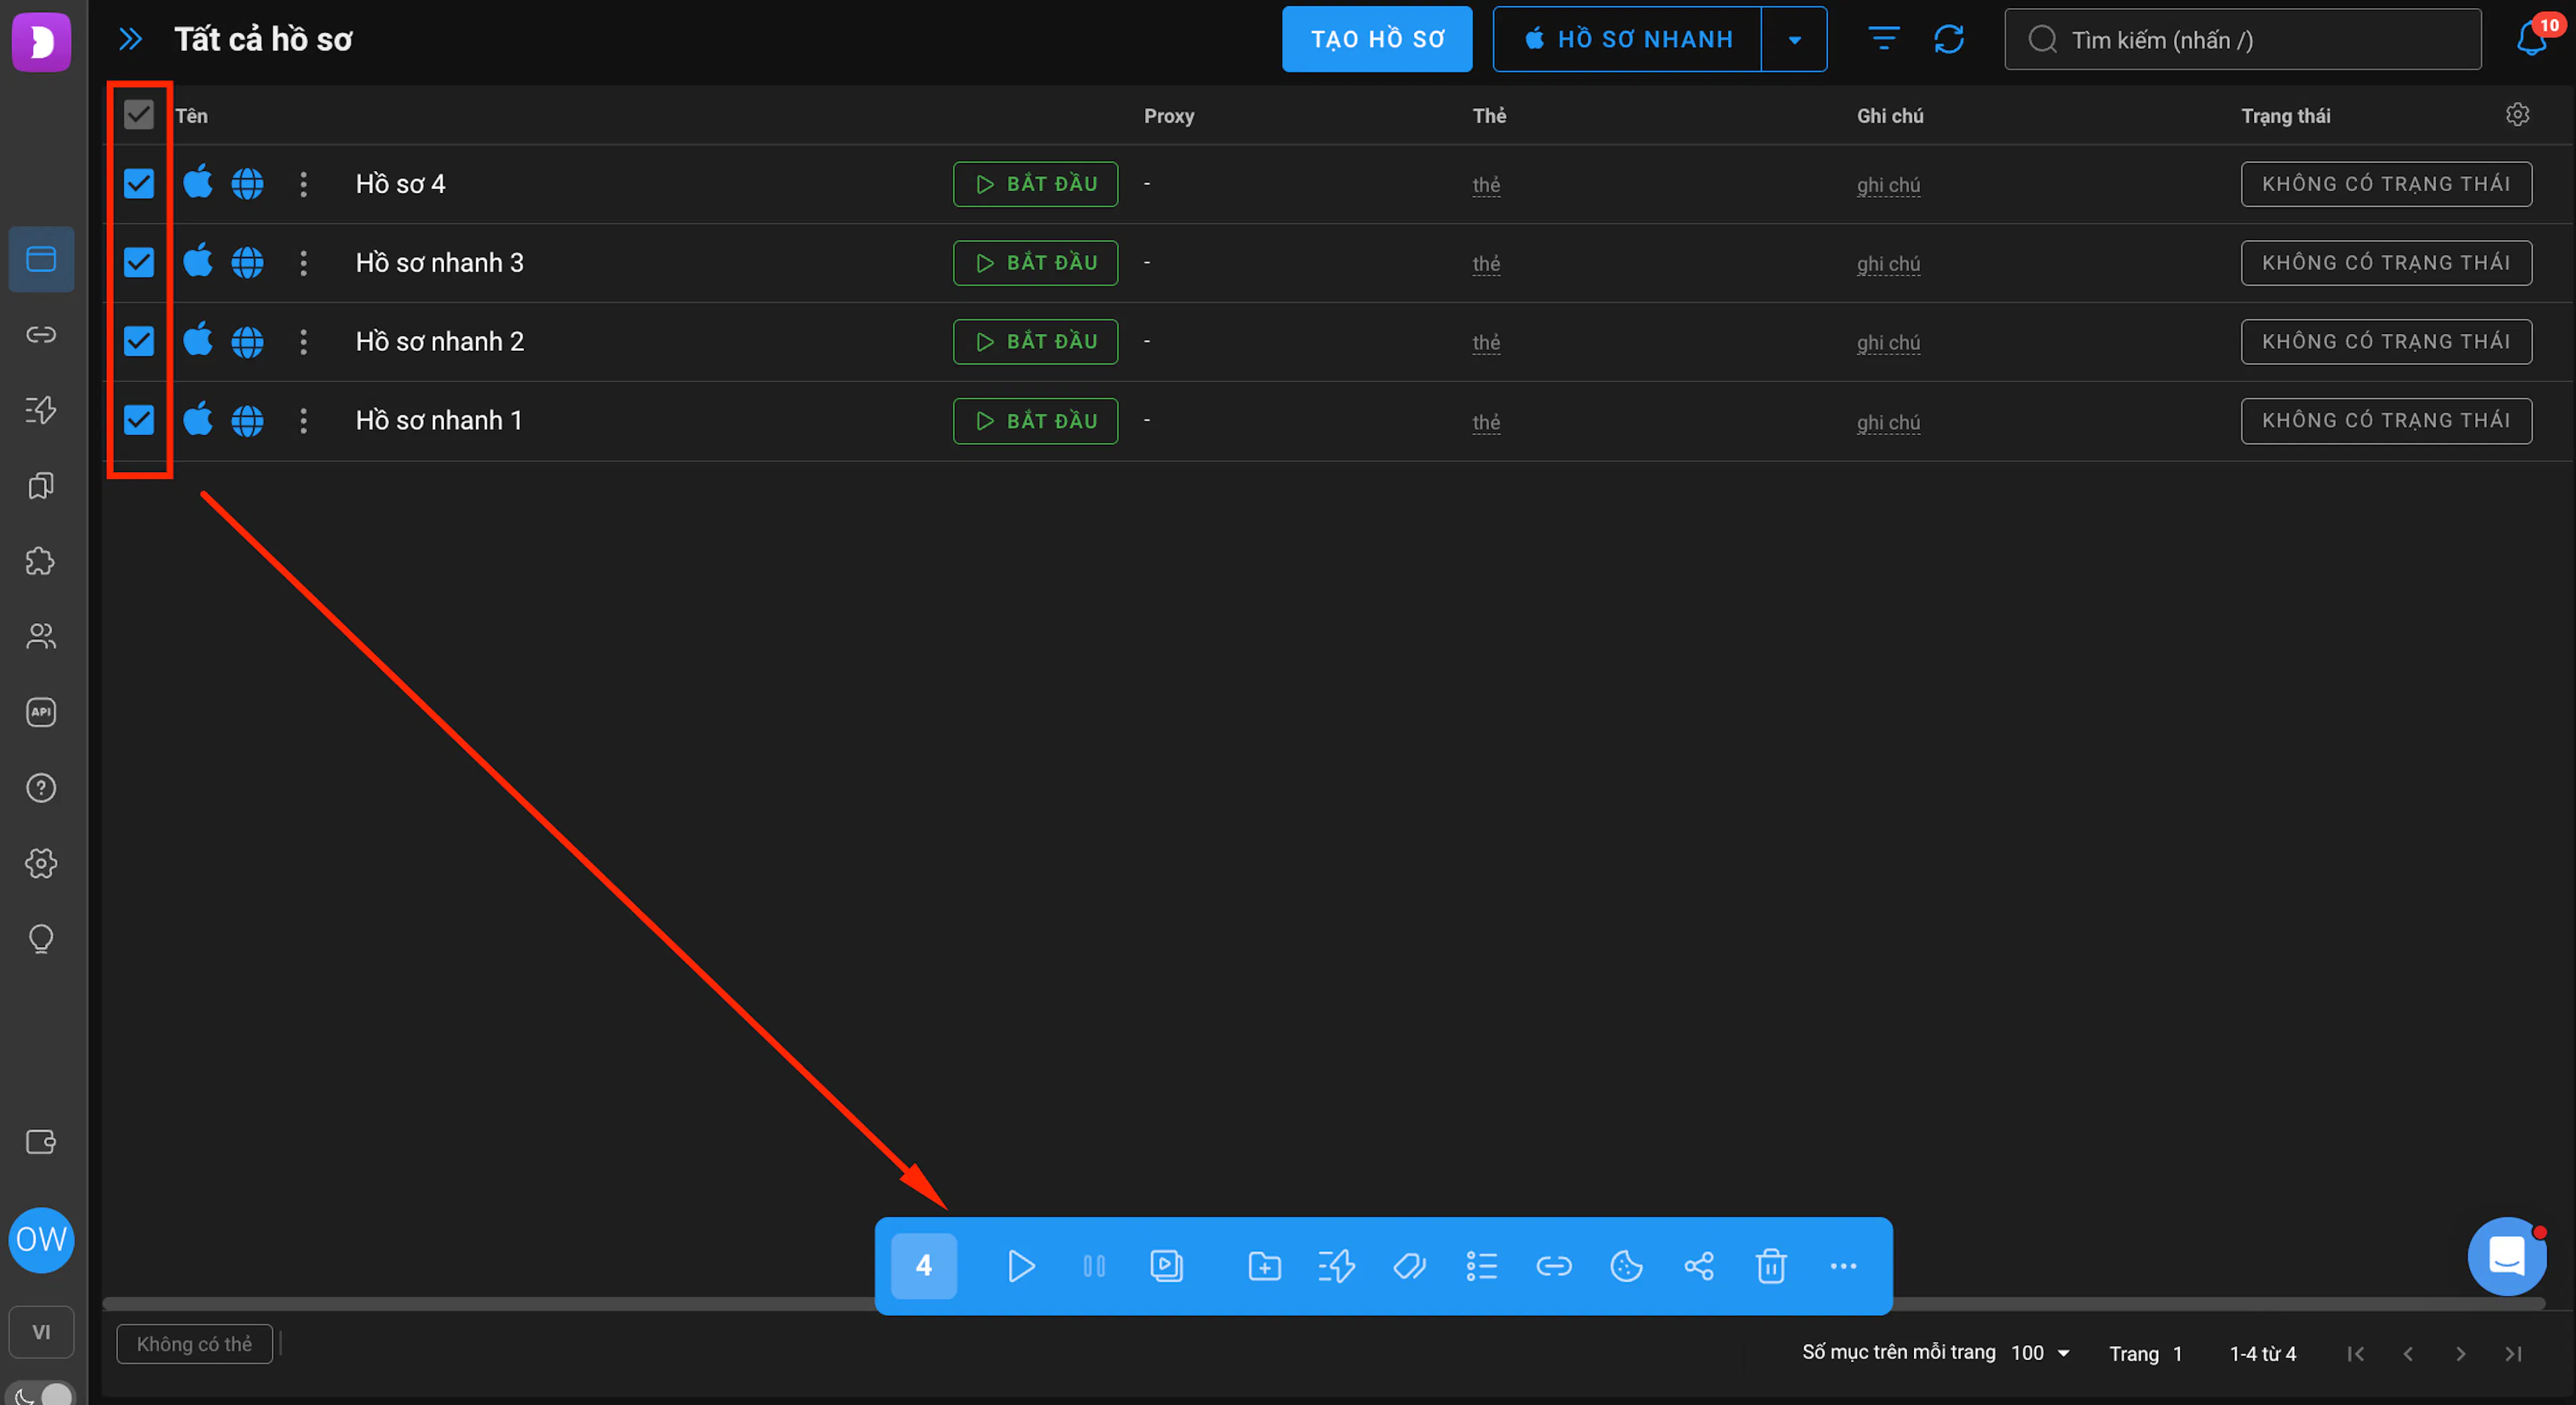
Task: Toggle the select-all checkbox in header
Action: coord(139,115)
